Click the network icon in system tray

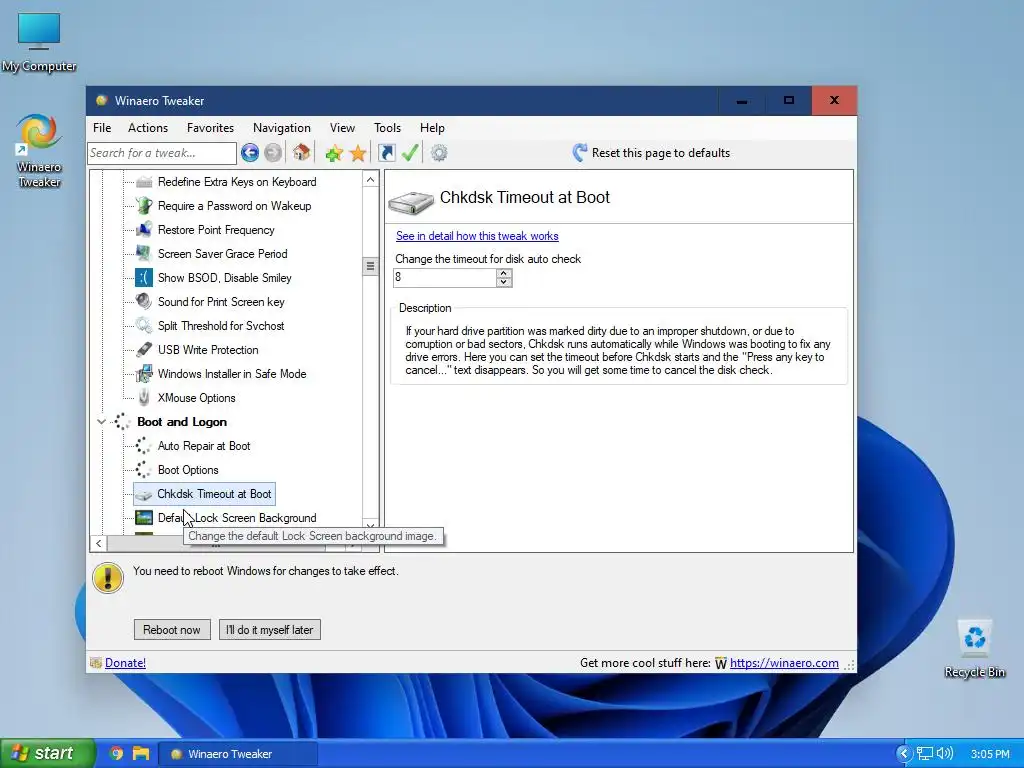(x=925, y=754)
